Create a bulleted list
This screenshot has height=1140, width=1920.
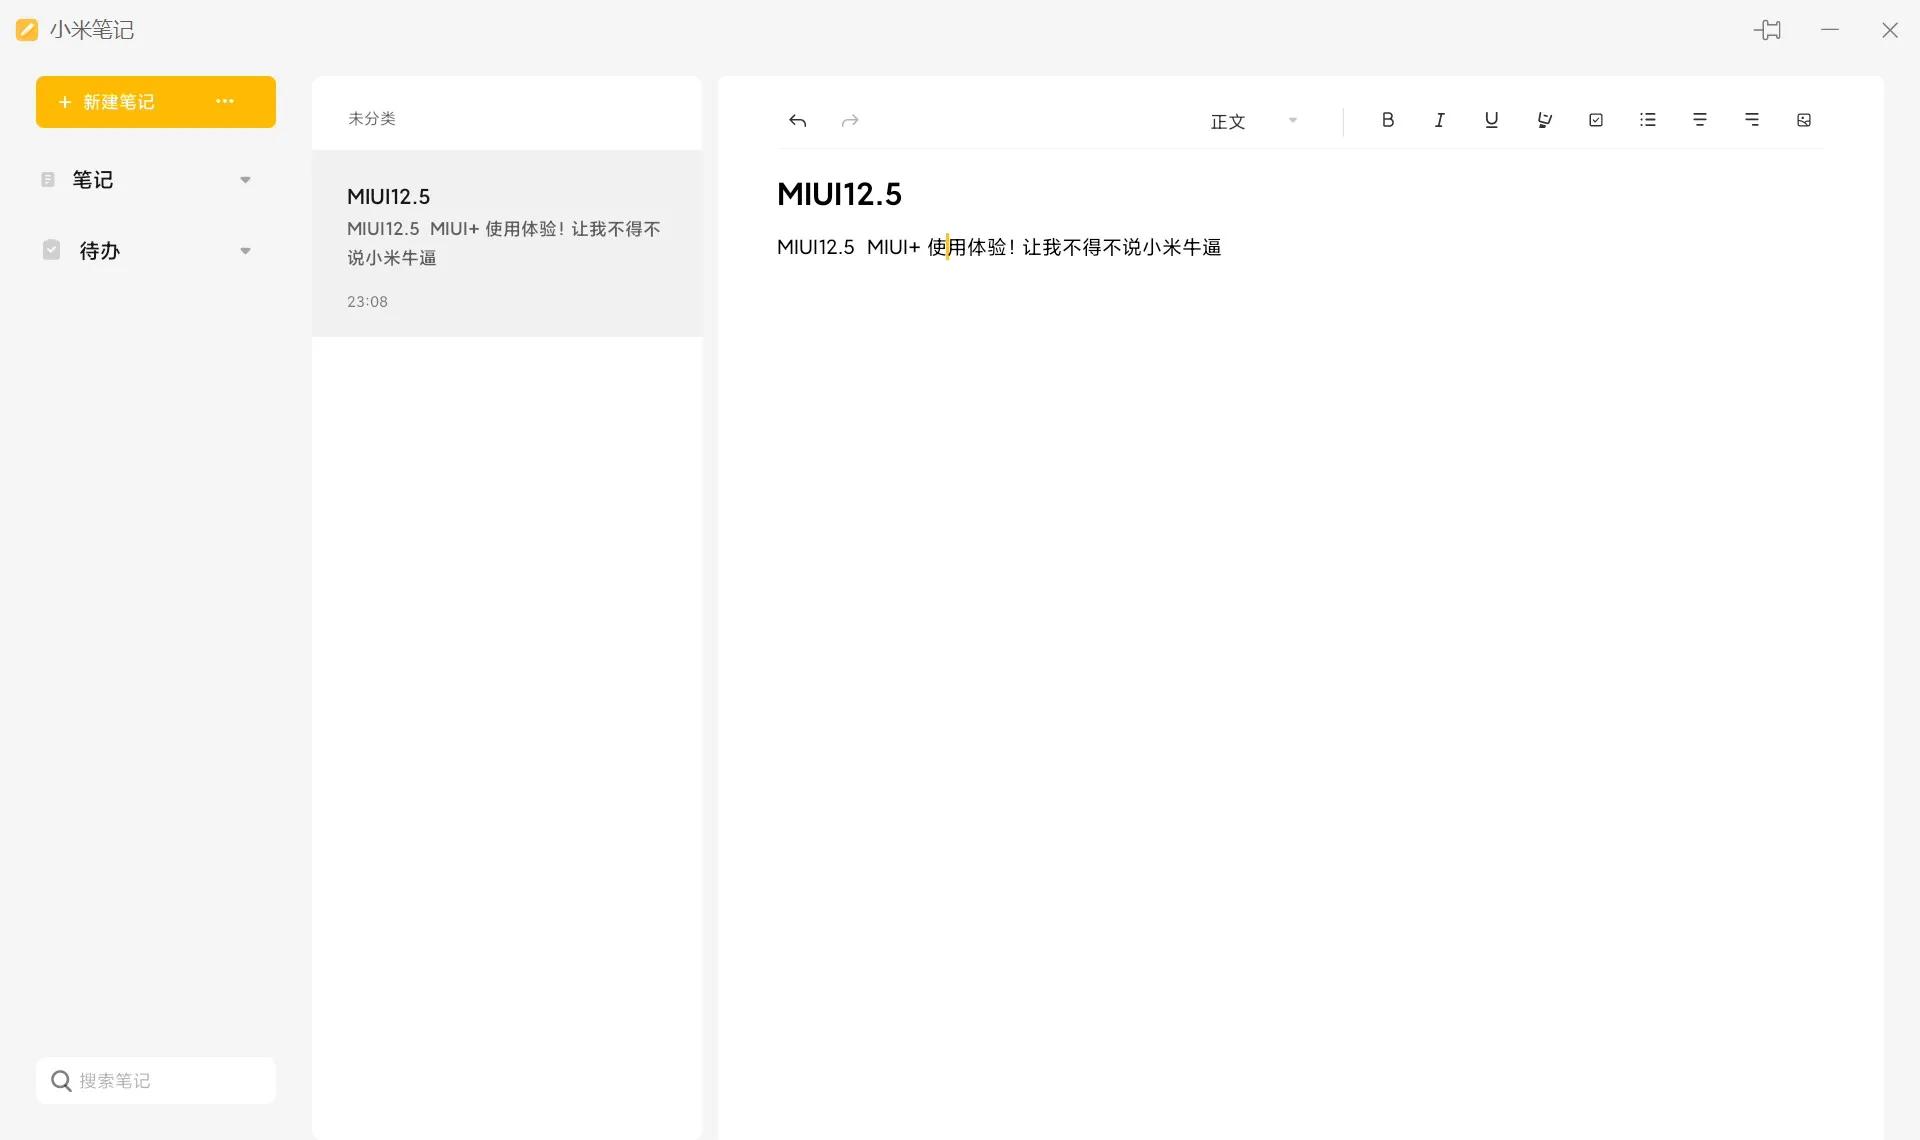(1648, 120)
